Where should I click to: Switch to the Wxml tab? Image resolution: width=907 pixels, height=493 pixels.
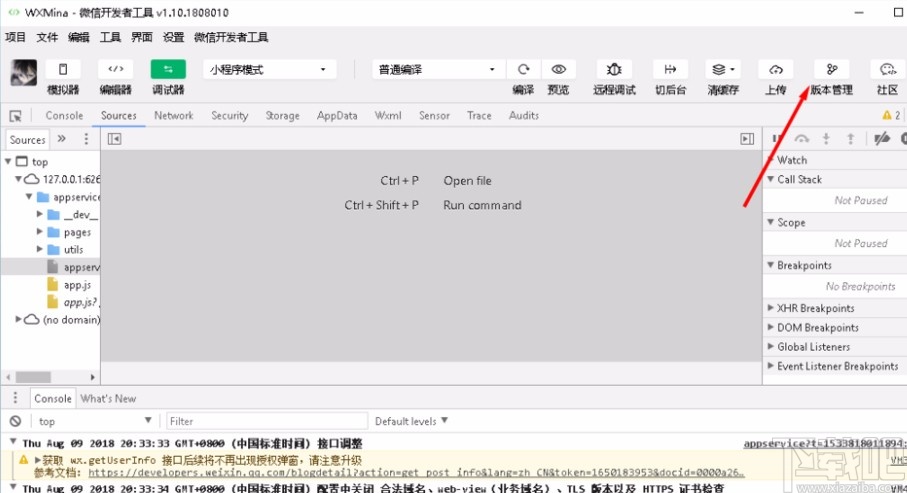click(x=388, y=116)
